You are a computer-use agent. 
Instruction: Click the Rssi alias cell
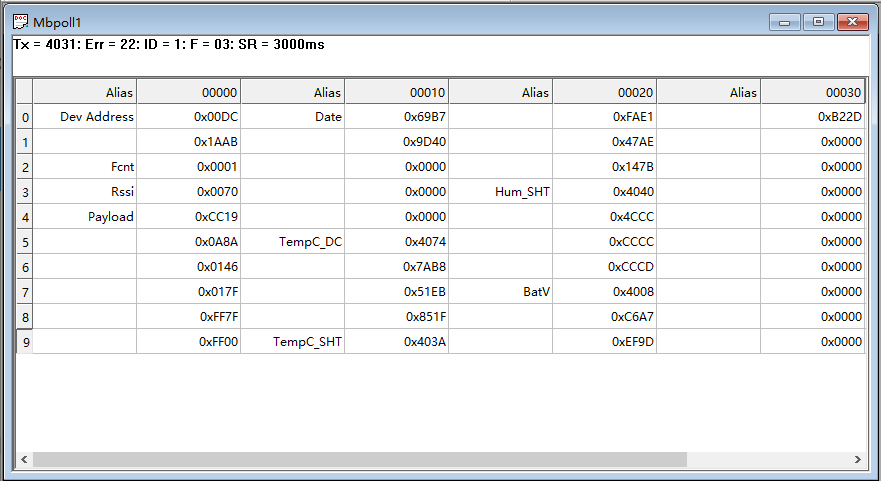click(85, 192)
